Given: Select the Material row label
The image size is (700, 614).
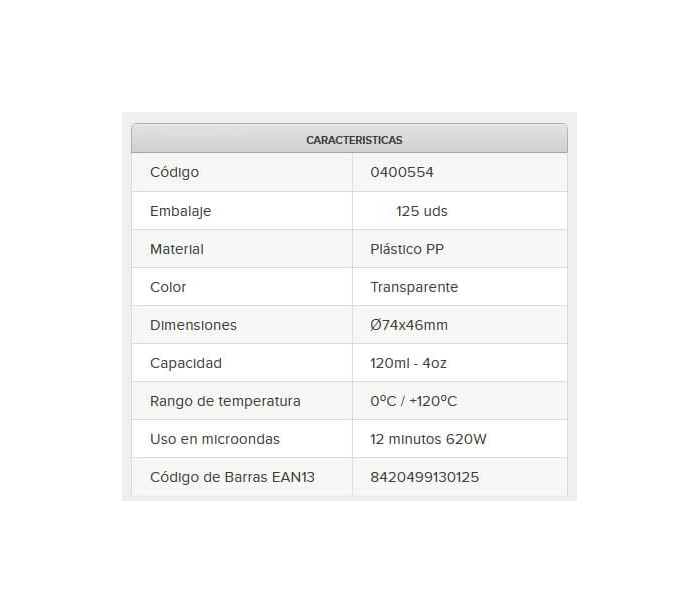Looking at the screenshot, I should [177, 249].
